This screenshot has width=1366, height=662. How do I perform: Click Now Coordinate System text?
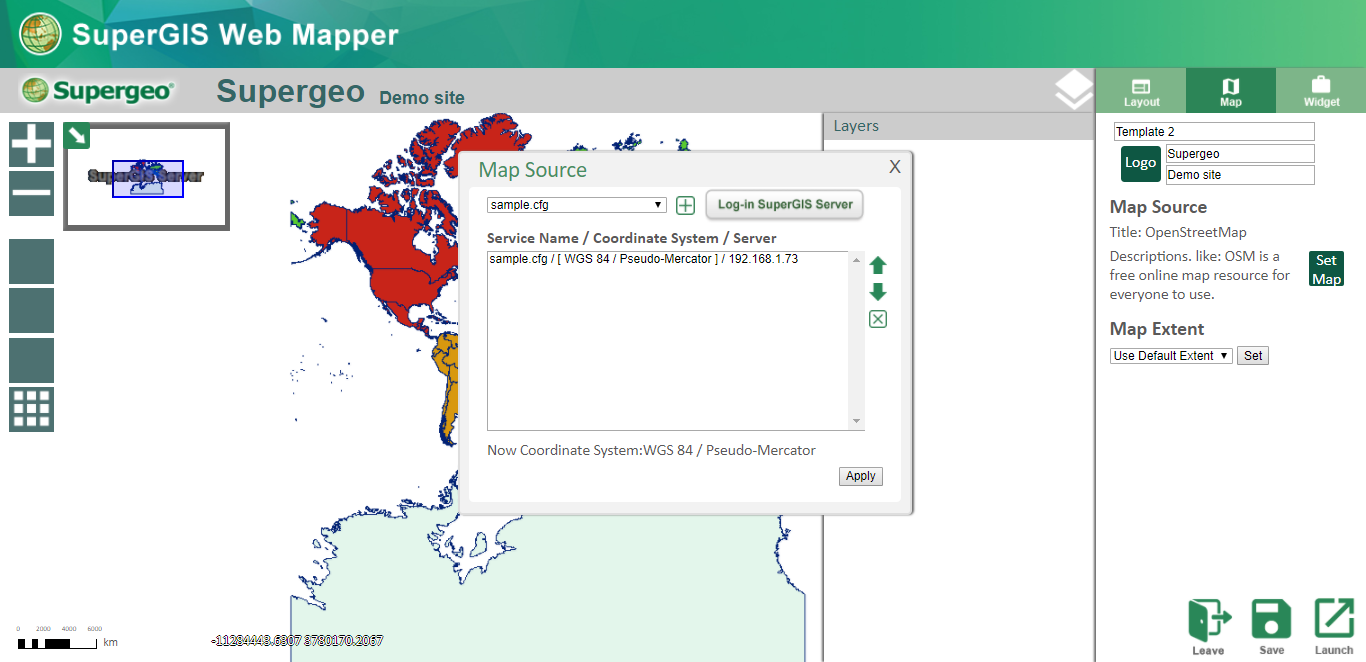[x=651, y=450]
